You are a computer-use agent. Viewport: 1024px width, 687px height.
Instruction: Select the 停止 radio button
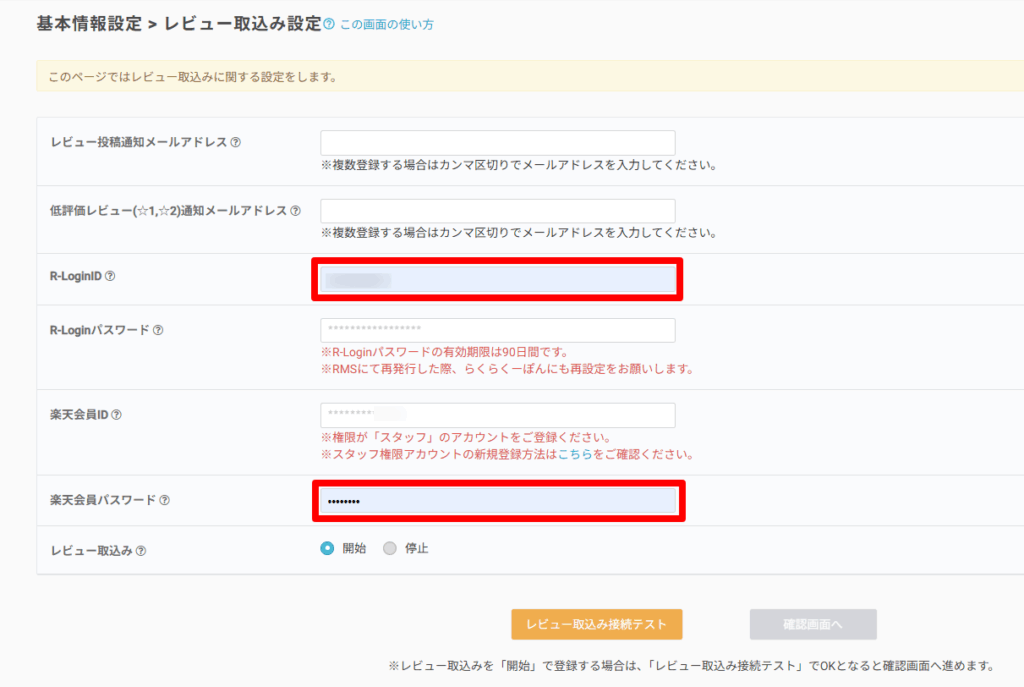point(390,548)
